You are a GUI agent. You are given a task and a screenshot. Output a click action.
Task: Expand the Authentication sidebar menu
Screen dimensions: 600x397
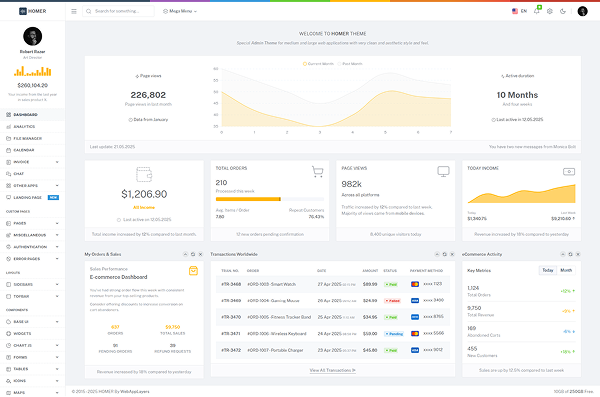[33, 247]
